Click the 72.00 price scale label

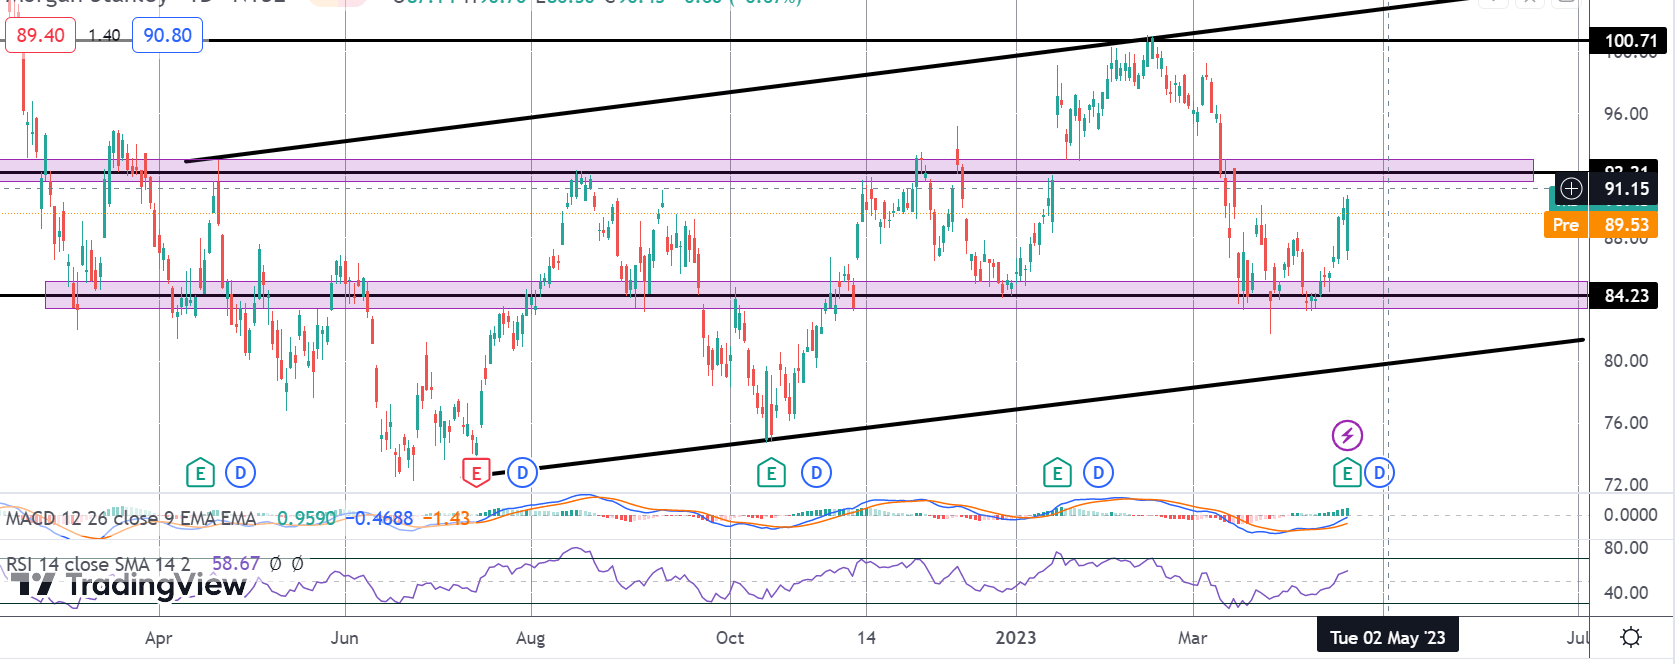[1626, 485]
